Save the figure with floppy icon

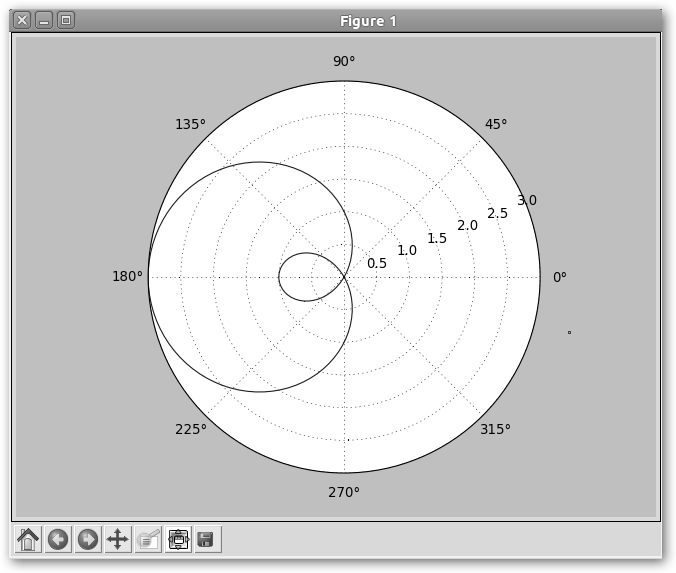point(207,539)
